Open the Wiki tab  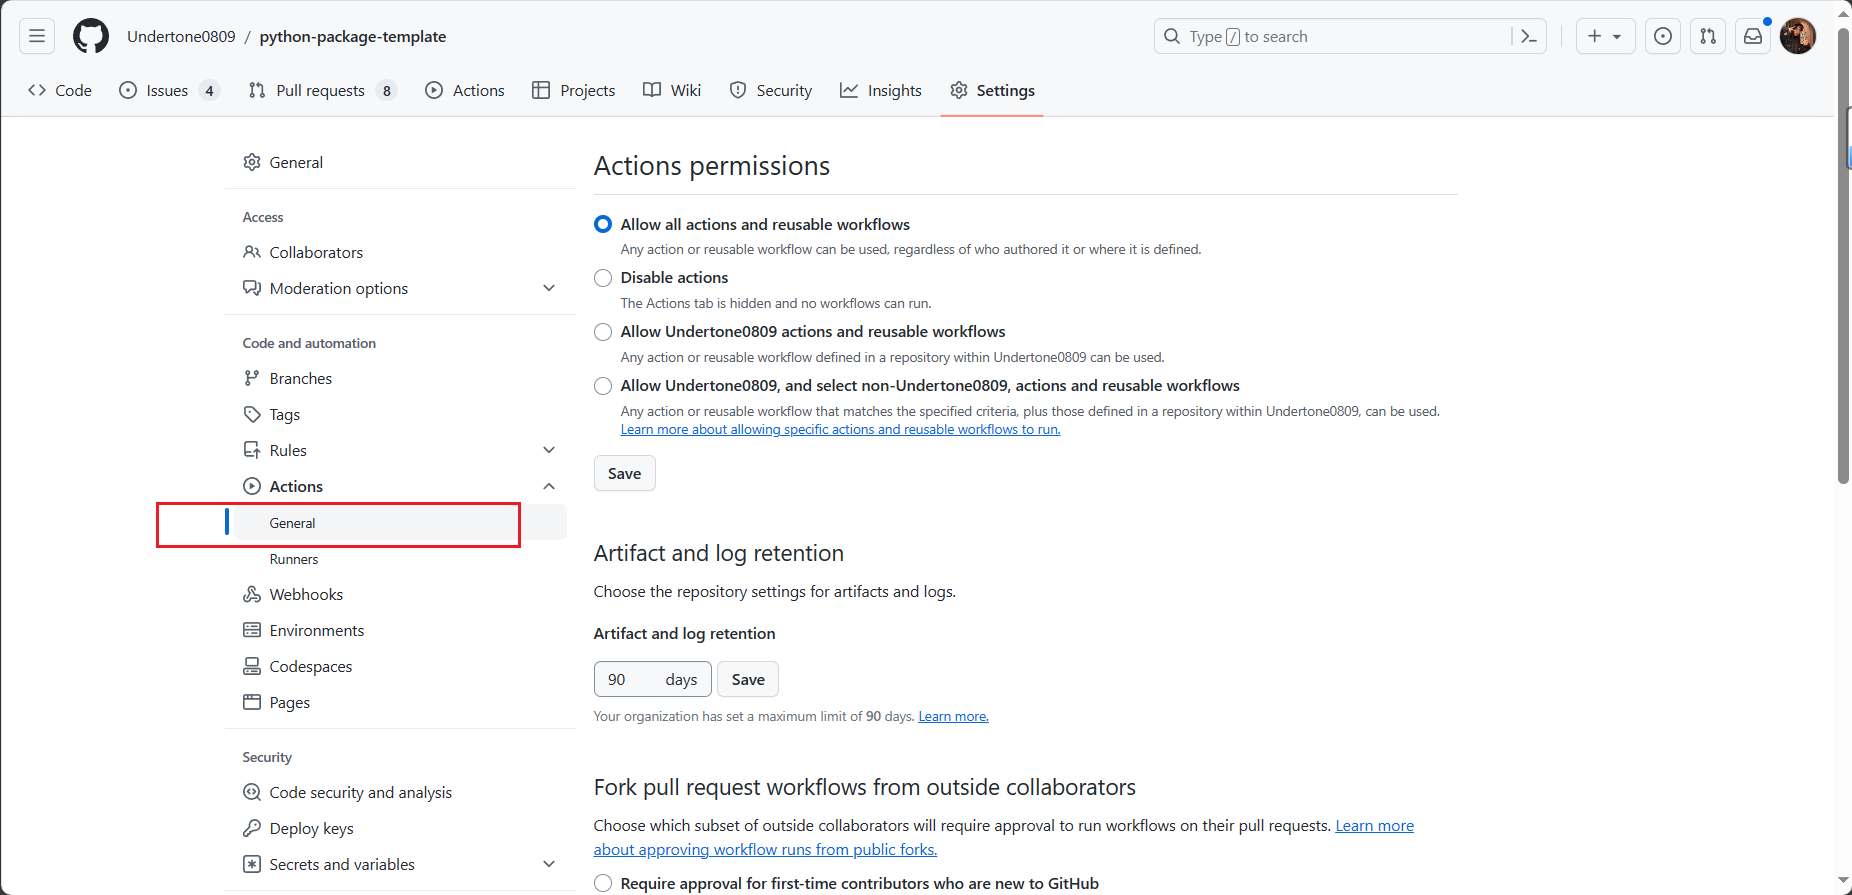click(672, 90)
